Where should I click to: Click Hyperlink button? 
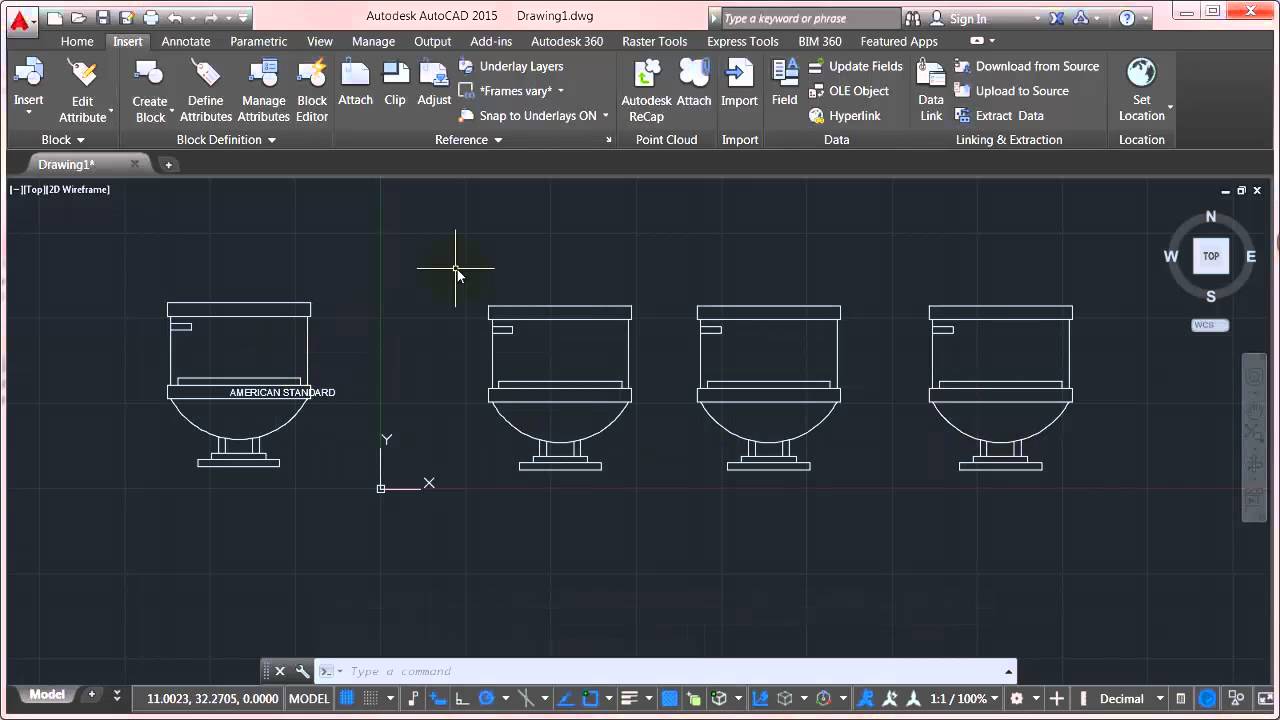point(845,116)
